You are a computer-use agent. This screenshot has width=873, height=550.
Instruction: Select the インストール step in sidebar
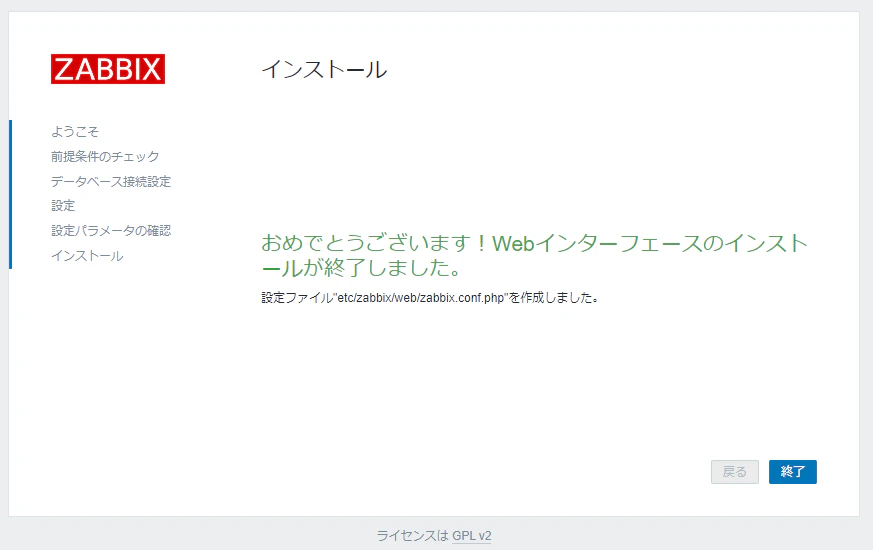[x=87, y=256]
